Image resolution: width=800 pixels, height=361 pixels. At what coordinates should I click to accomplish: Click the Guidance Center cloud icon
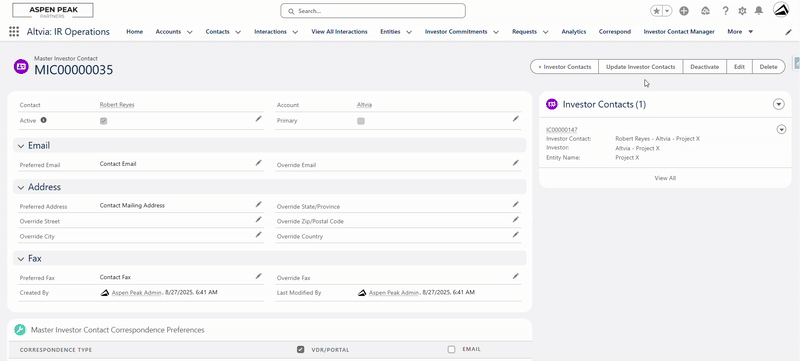click(706, 11)
